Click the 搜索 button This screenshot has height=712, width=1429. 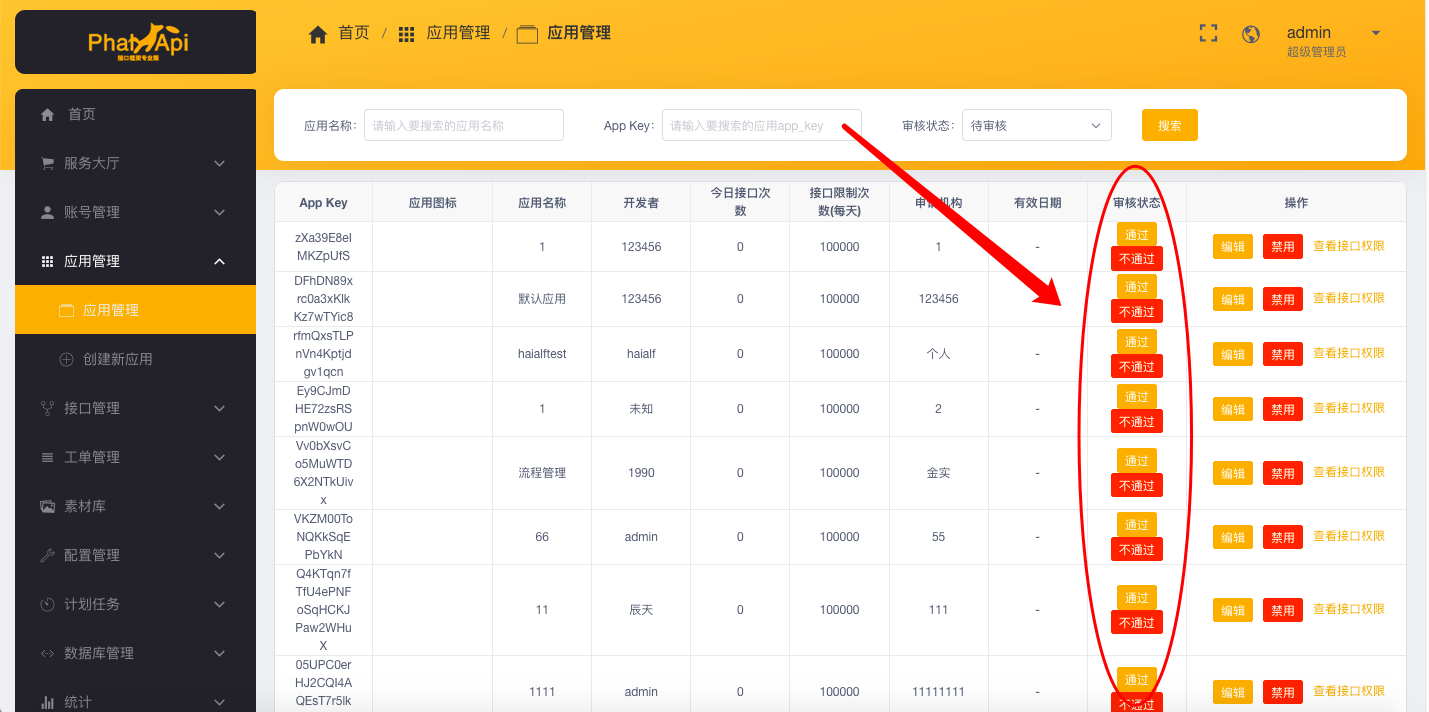[1170, 125]
